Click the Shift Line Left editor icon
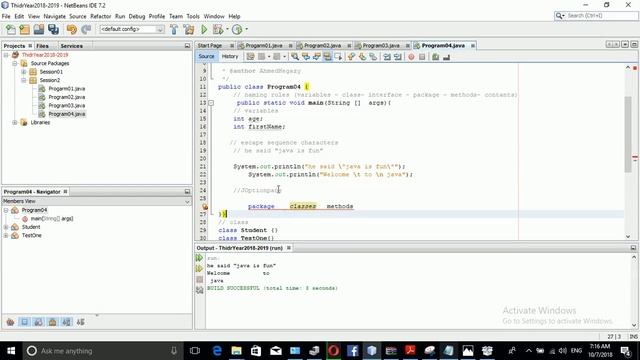 pos(387,57)
